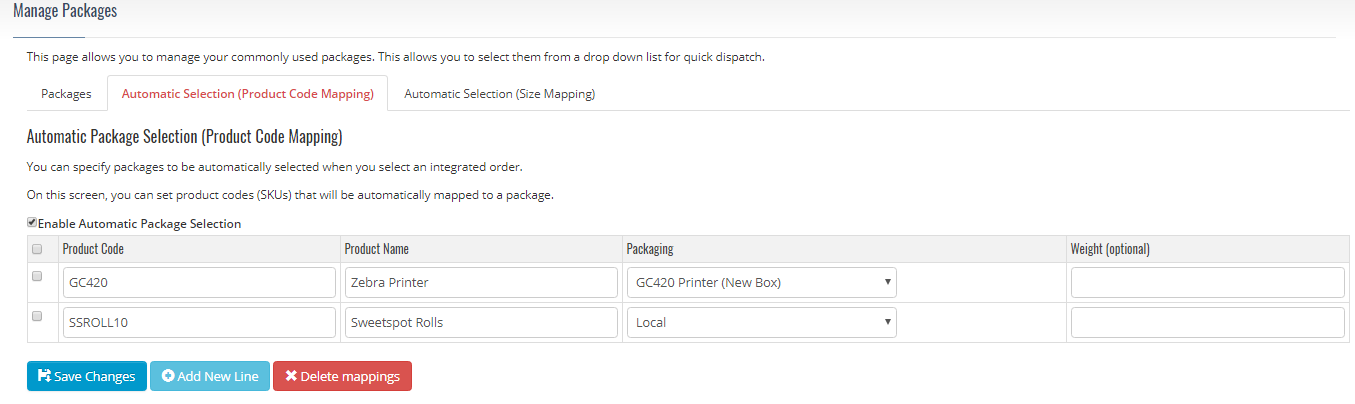This screenshot has height=404, width=1355.
Task: Tick the SSROLL10 row checkbox
Action: [37, 316]
